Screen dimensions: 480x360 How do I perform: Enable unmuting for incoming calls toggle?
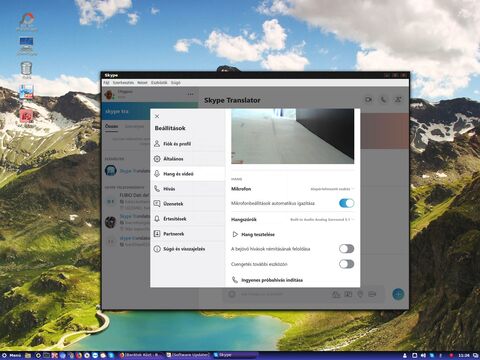346,249
